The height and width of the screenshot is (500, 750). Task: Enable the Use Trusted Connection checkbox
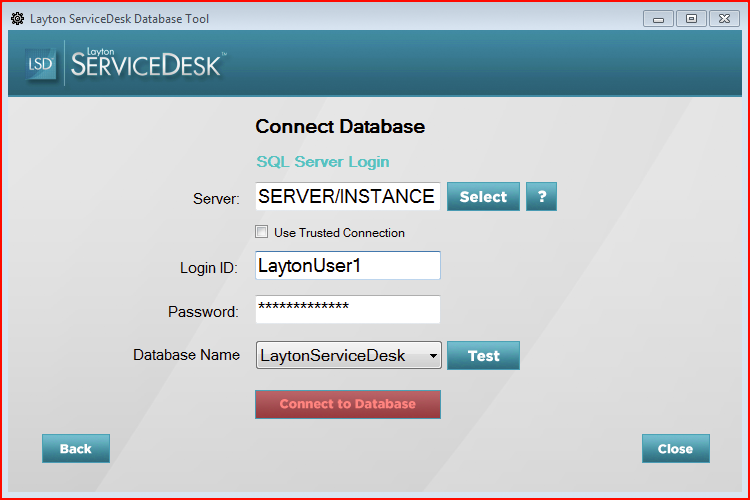tap(262, 232)
